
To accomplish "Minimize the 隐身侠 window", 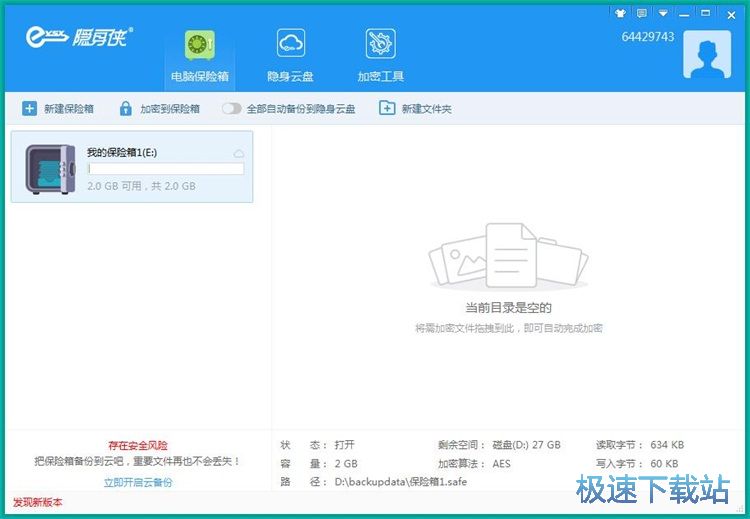I will [684, 13].
